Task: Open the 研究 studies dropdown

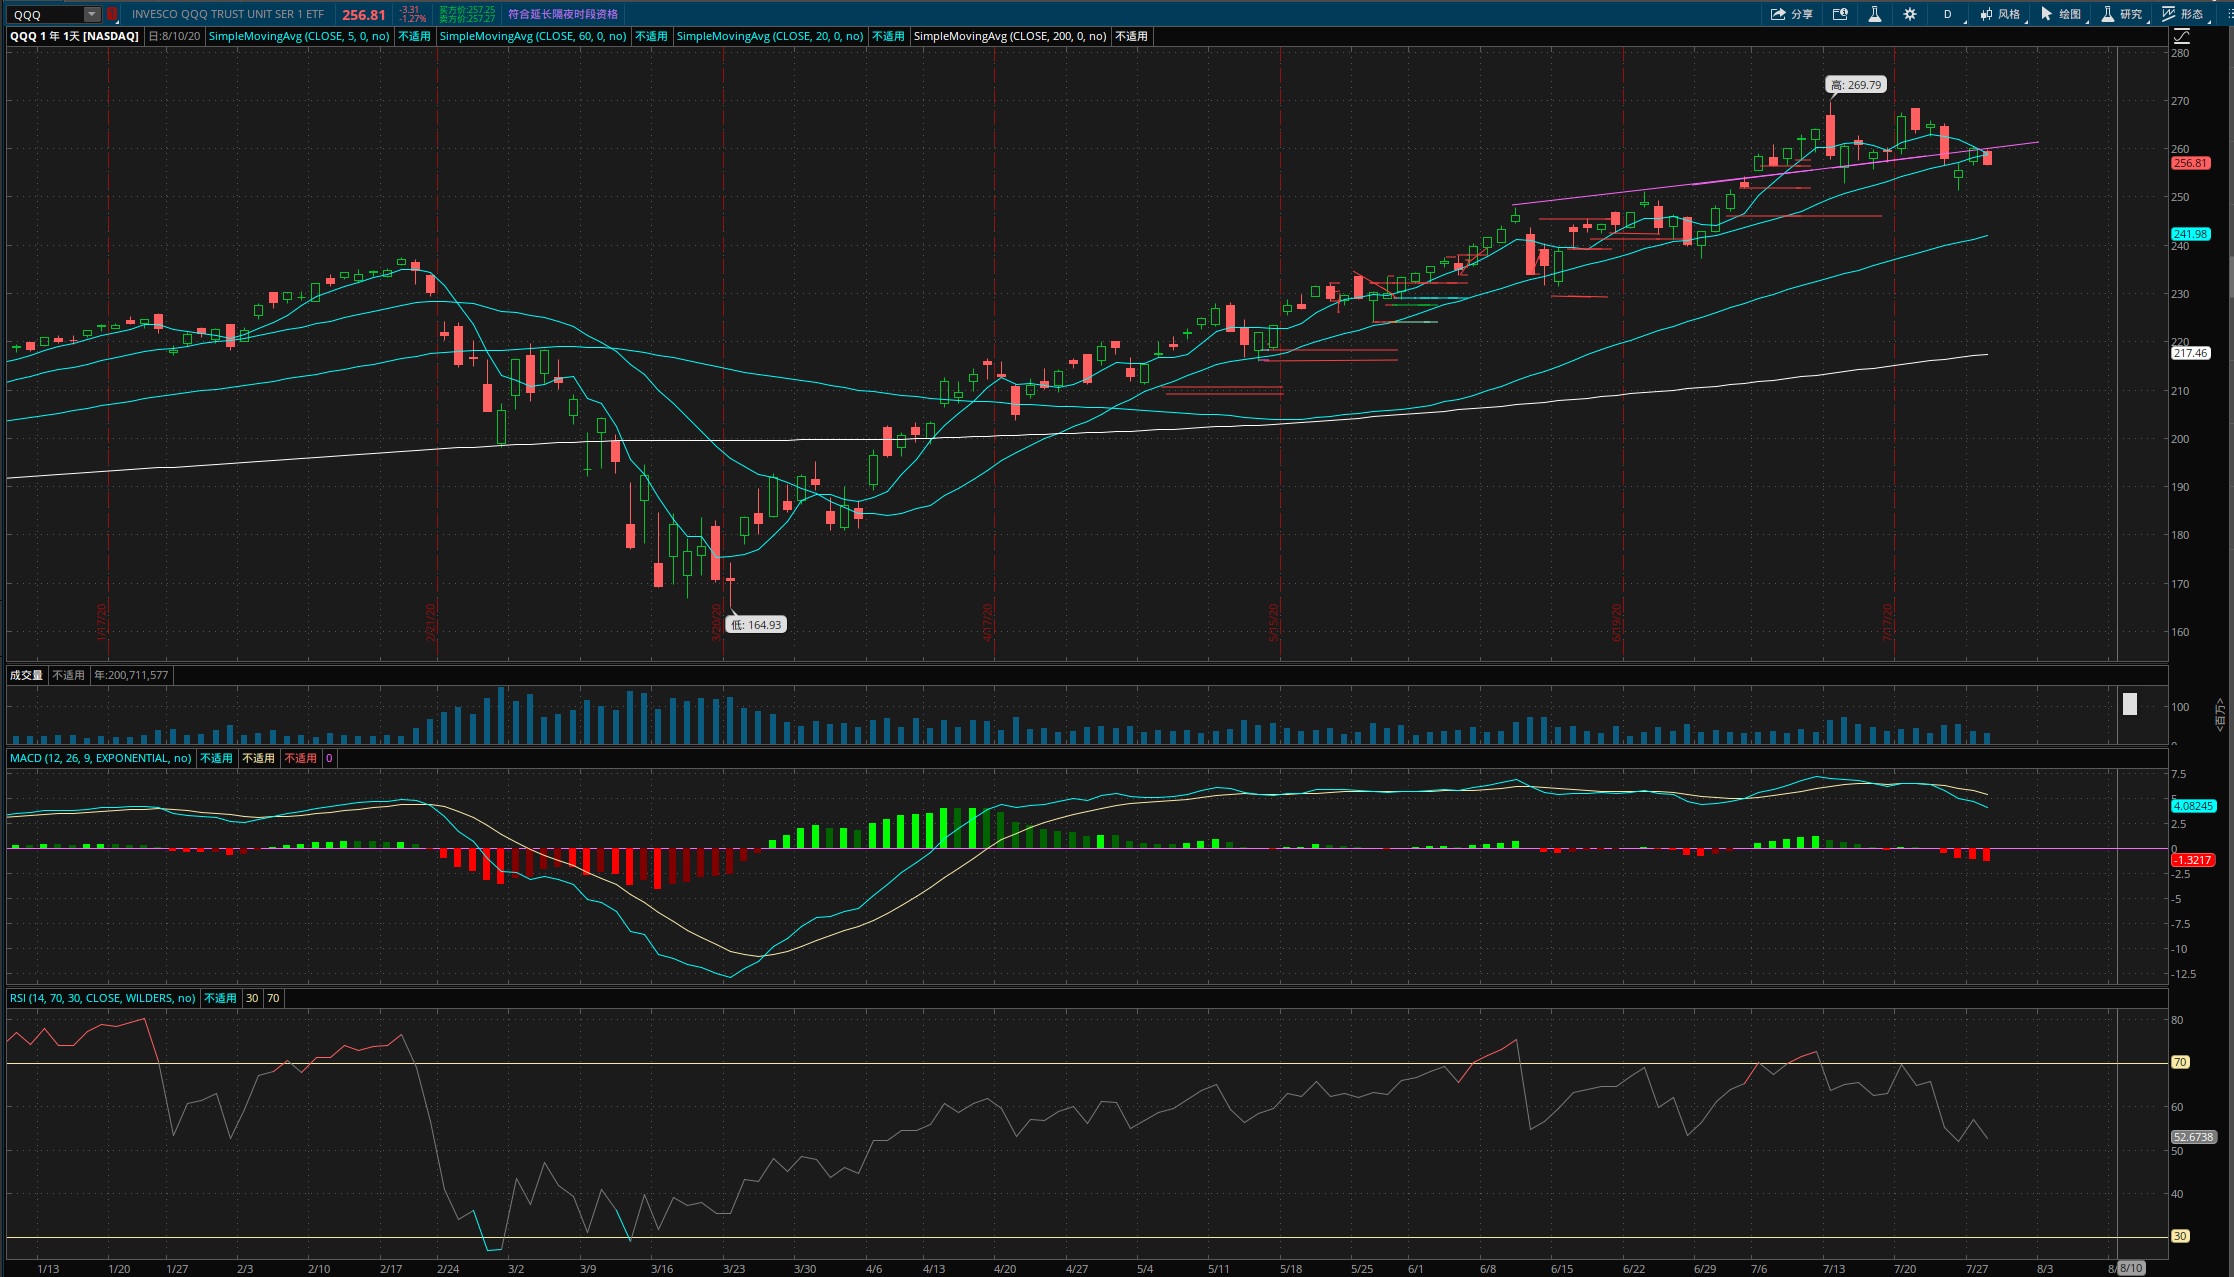Action: [2122, 14]
